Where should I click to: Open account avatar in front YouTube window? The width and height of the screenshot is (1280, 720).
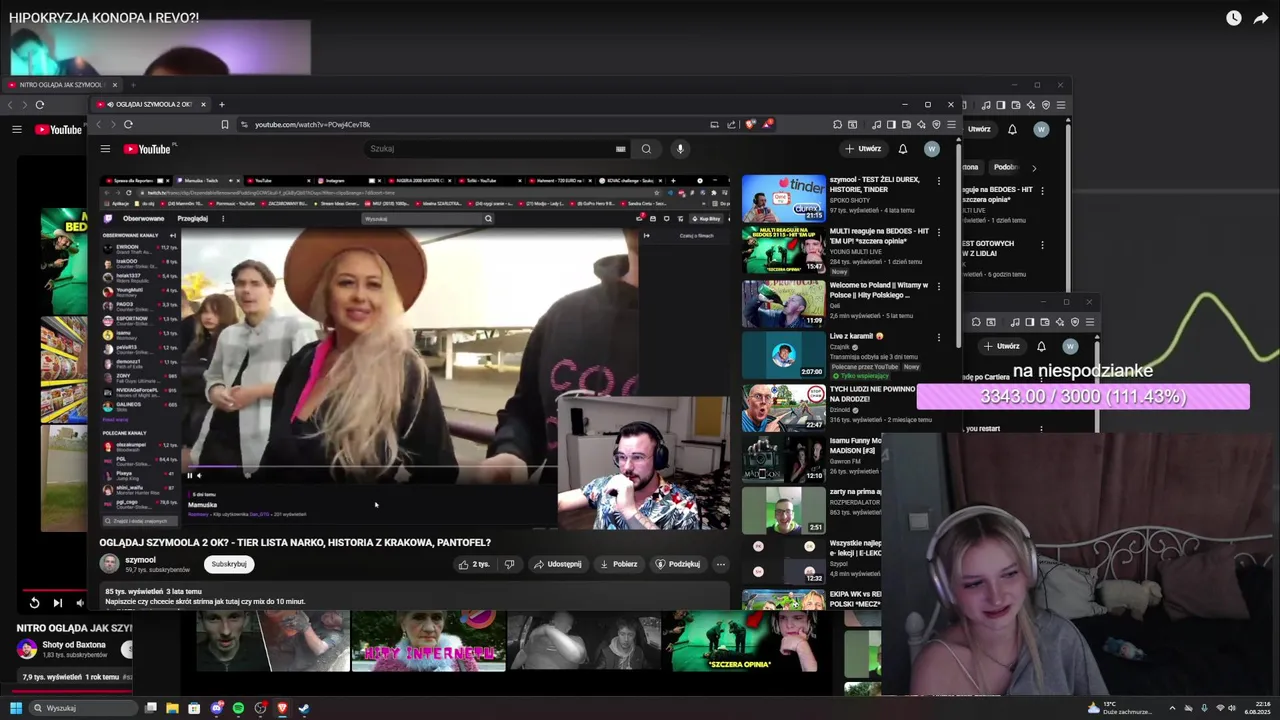(x=931, y=149)
